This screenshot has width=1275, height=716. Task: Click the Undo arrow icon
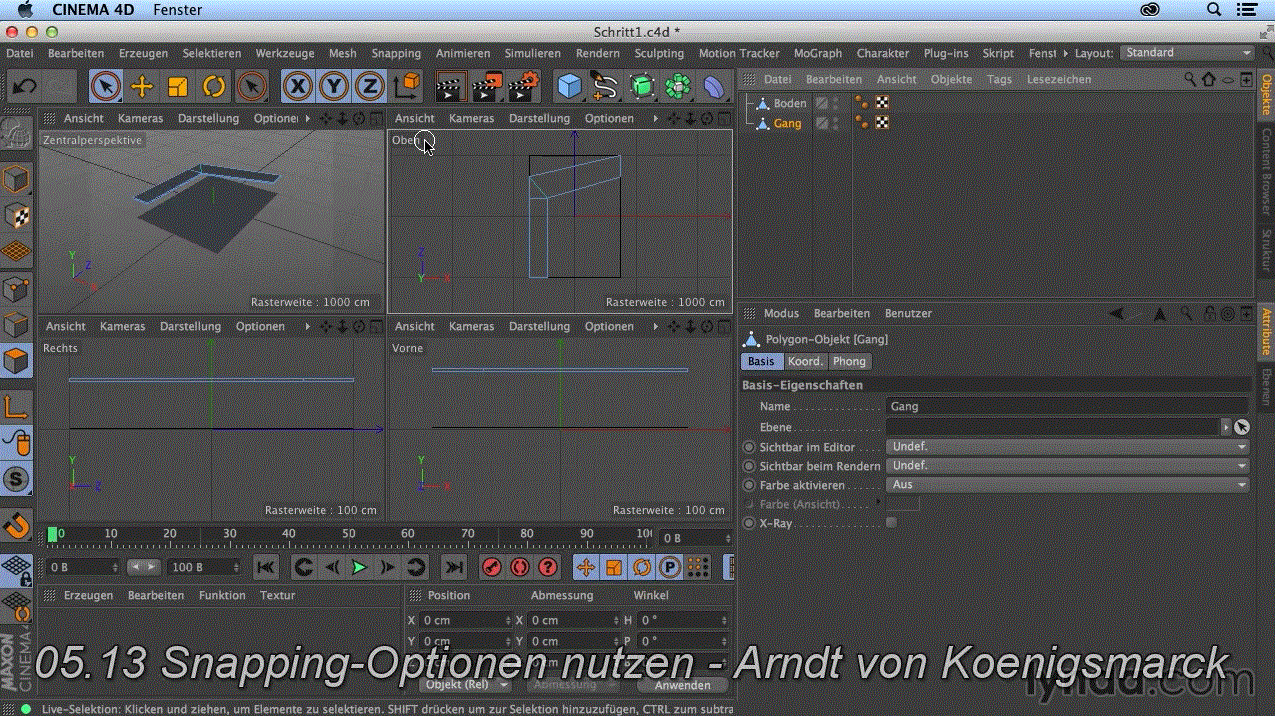pos(24,87)
